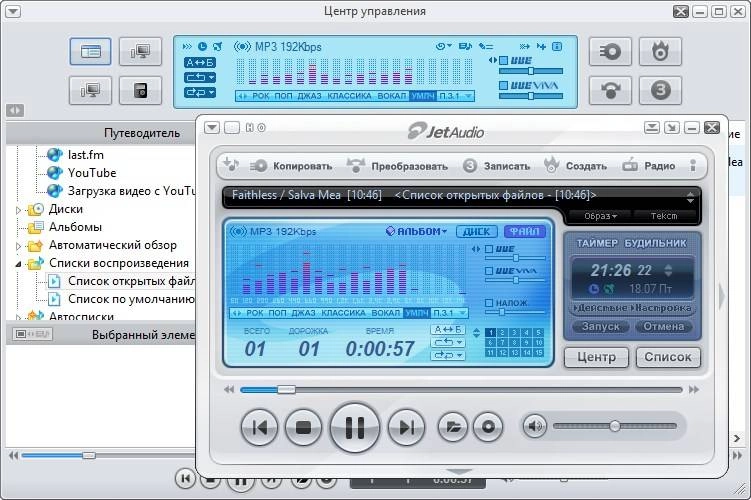Screen dimensions: 751x500
Task: Click the round record button in JetAudio controls
Action: (x=488, y=427)
